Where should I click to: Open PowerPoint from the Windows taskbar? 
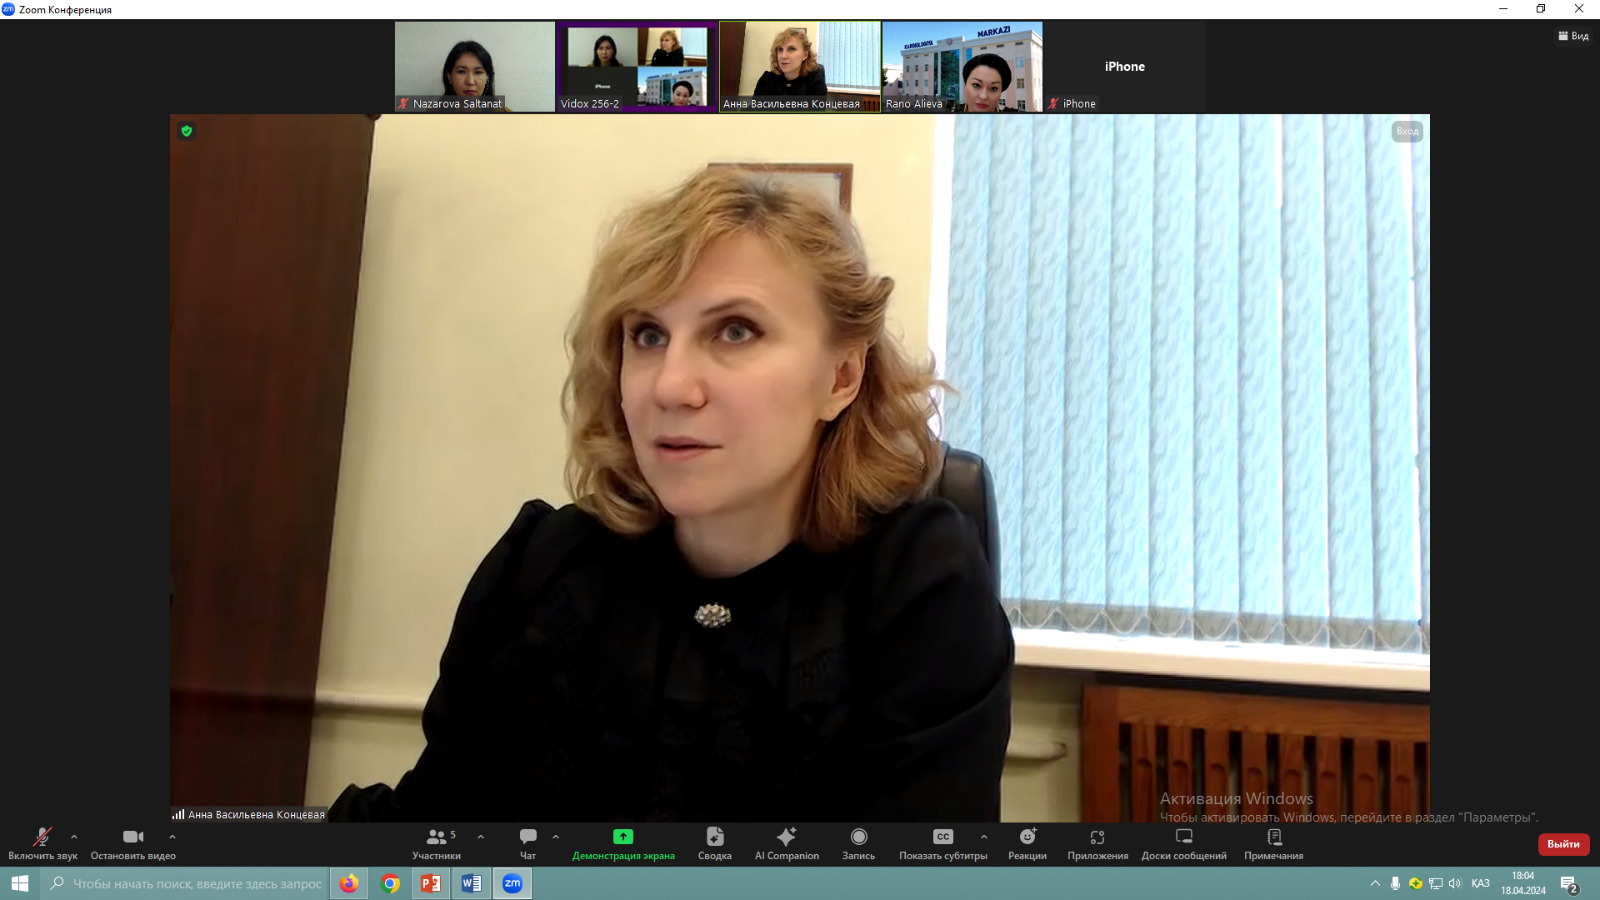click(x=431, y=883)
